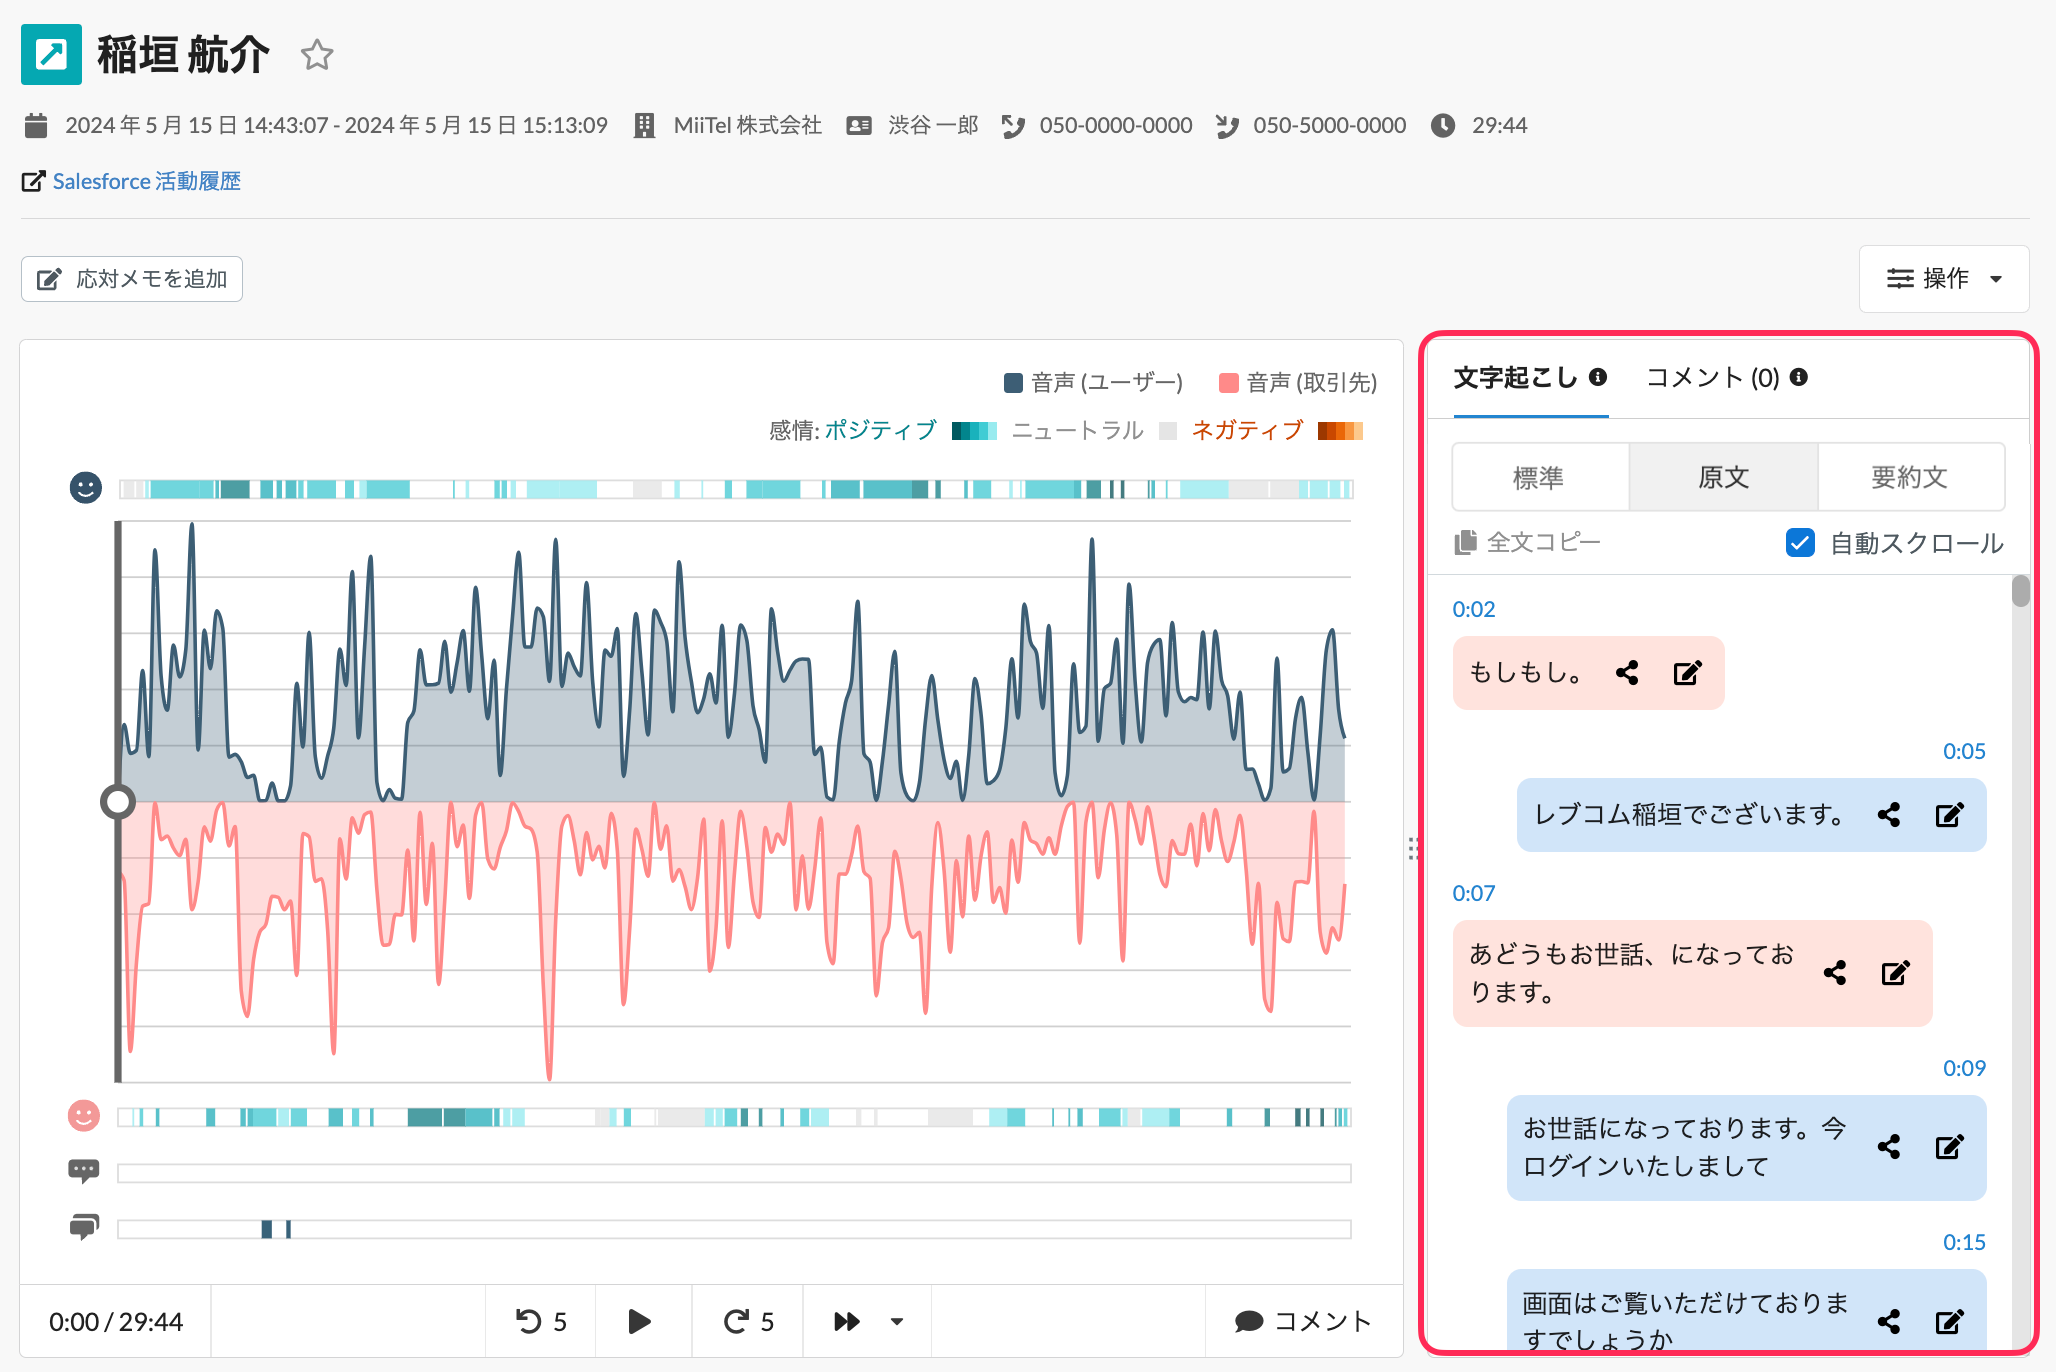Click the customer emotion timeline bar
Viewport: 2056px width, 1372px height.
pos(734,1117)
